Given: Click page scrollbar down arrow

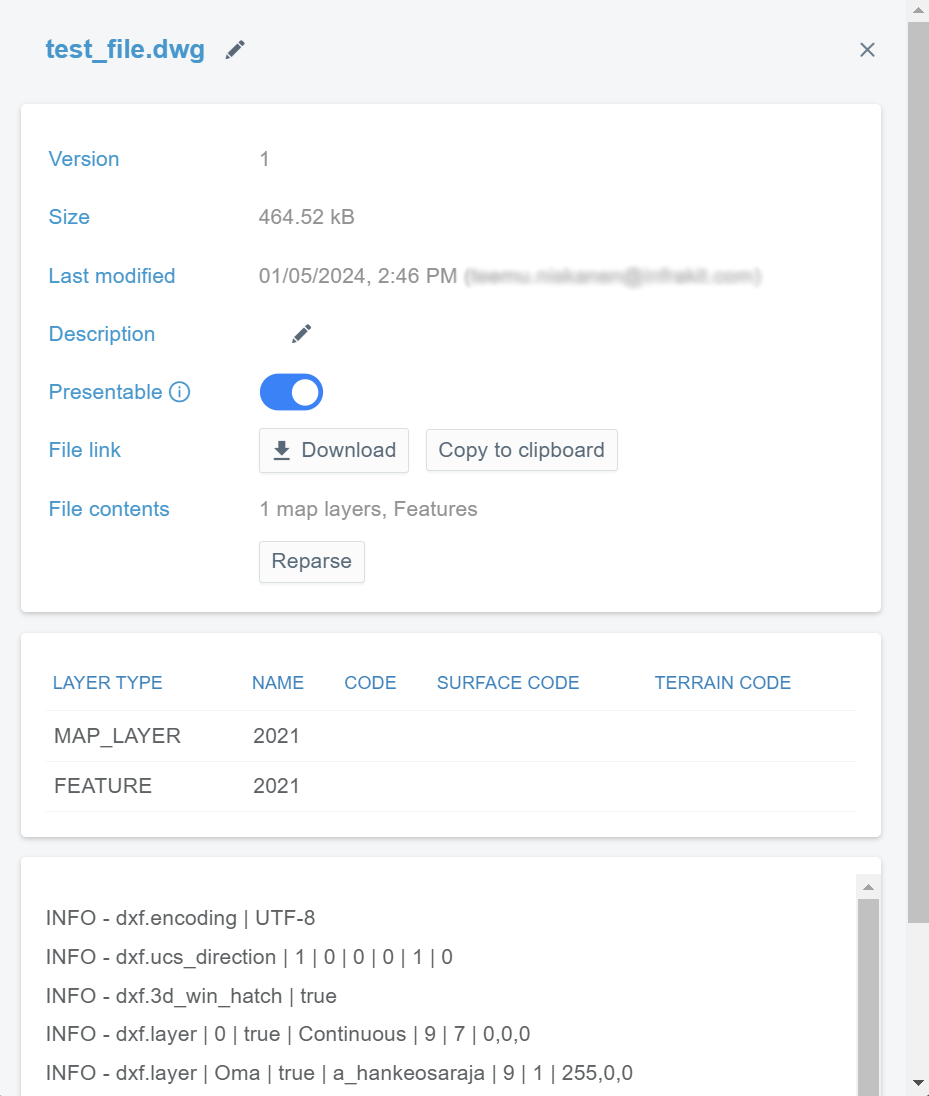Looking at the screenshot, I should pos(918,1083).
